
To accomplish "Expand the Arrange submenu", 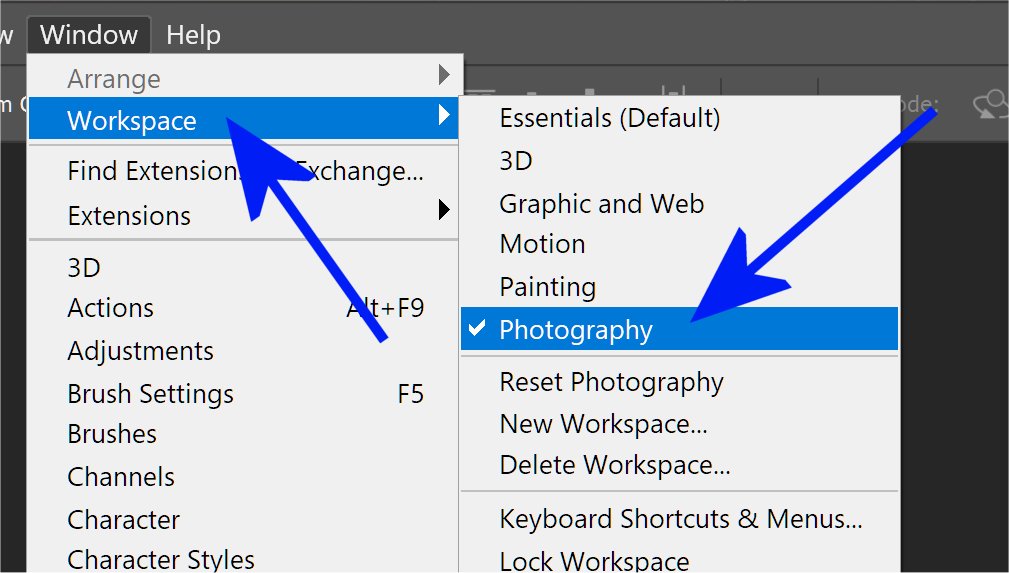I will pyautogui.click(x=114, y=79).
